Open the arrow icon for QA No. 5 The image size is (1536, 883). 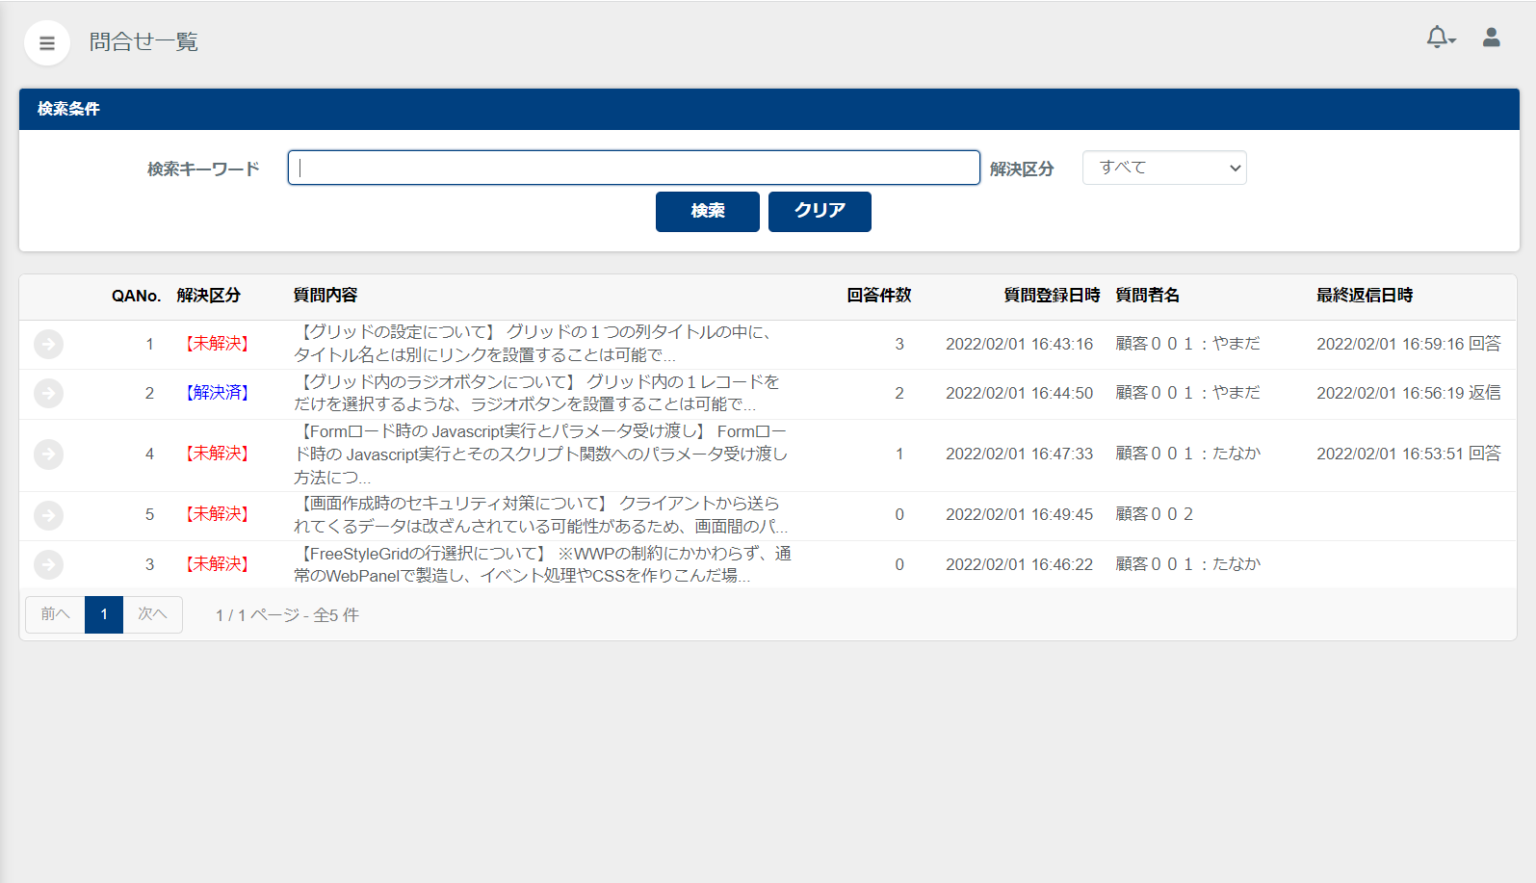[48, 515]
